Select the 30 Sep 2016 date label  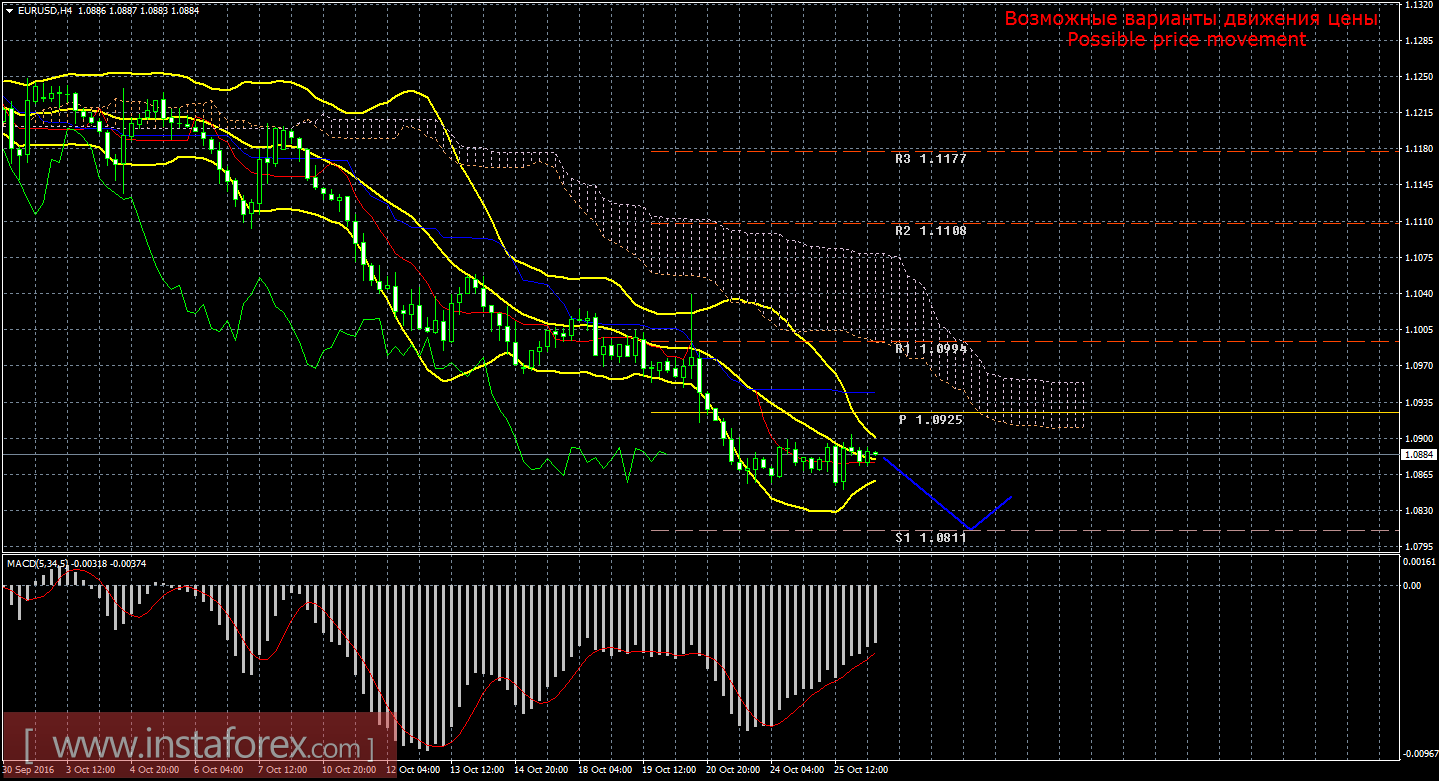(27, 771)
